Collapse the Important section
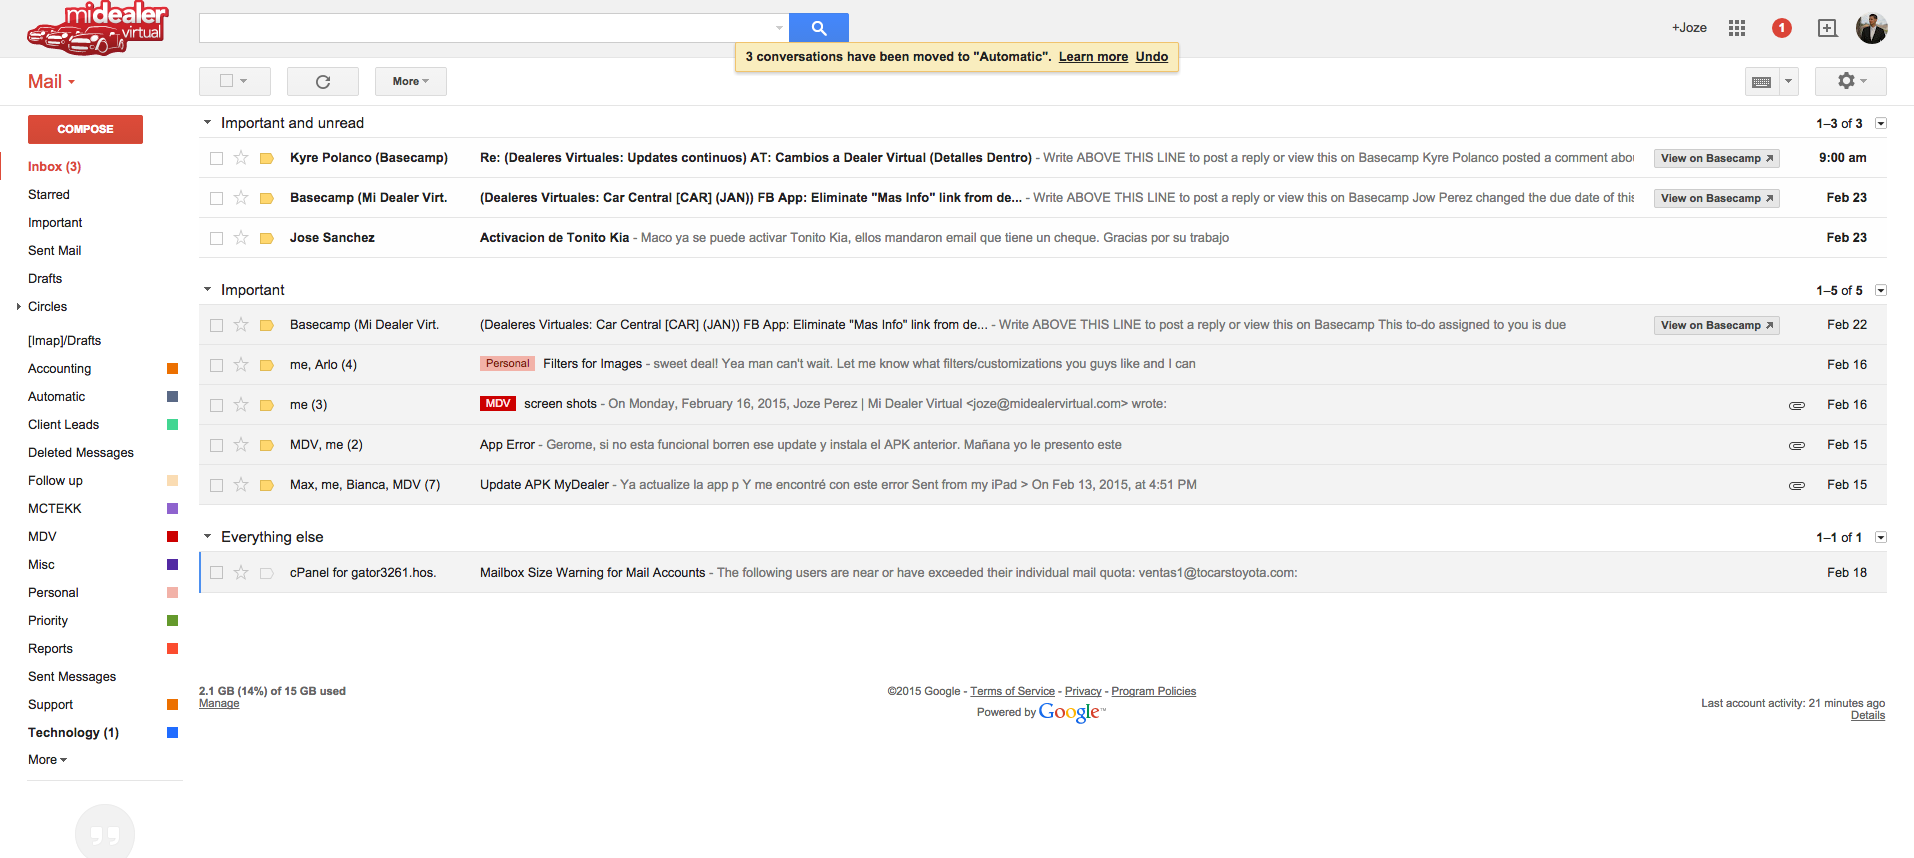The height and width of the screenshot is (858, 1914). (x=208, y=289)
